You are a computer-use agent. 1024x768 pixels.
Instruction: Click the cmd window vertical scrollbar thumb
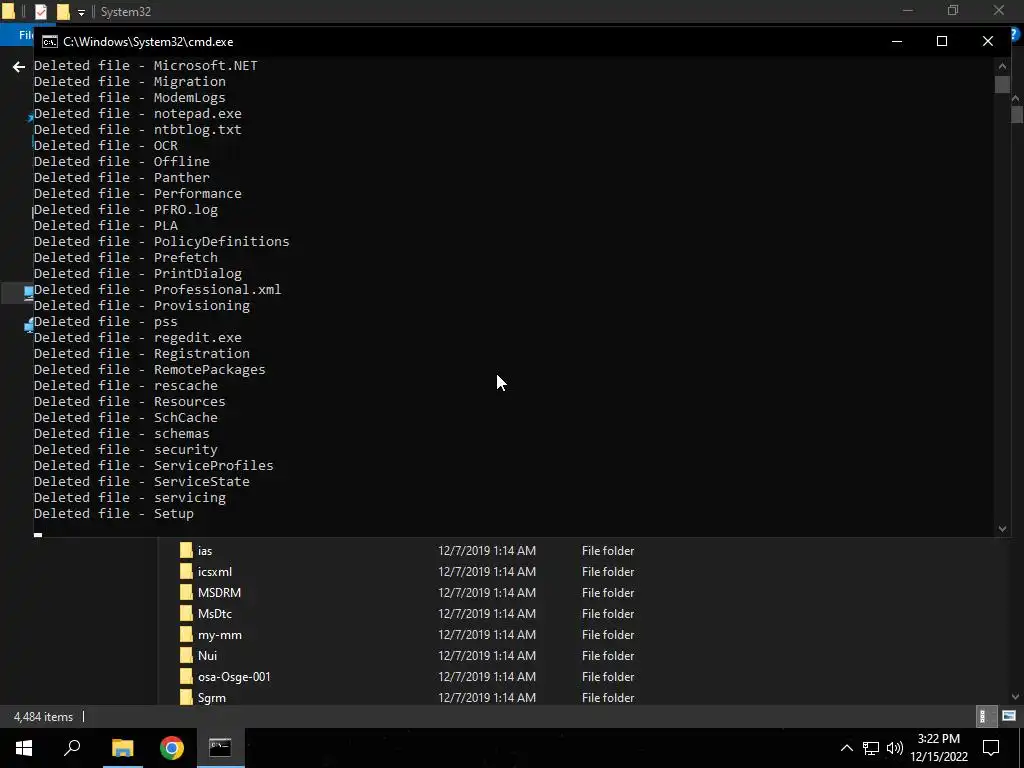pyautogui.click(x=1002, y=84)
